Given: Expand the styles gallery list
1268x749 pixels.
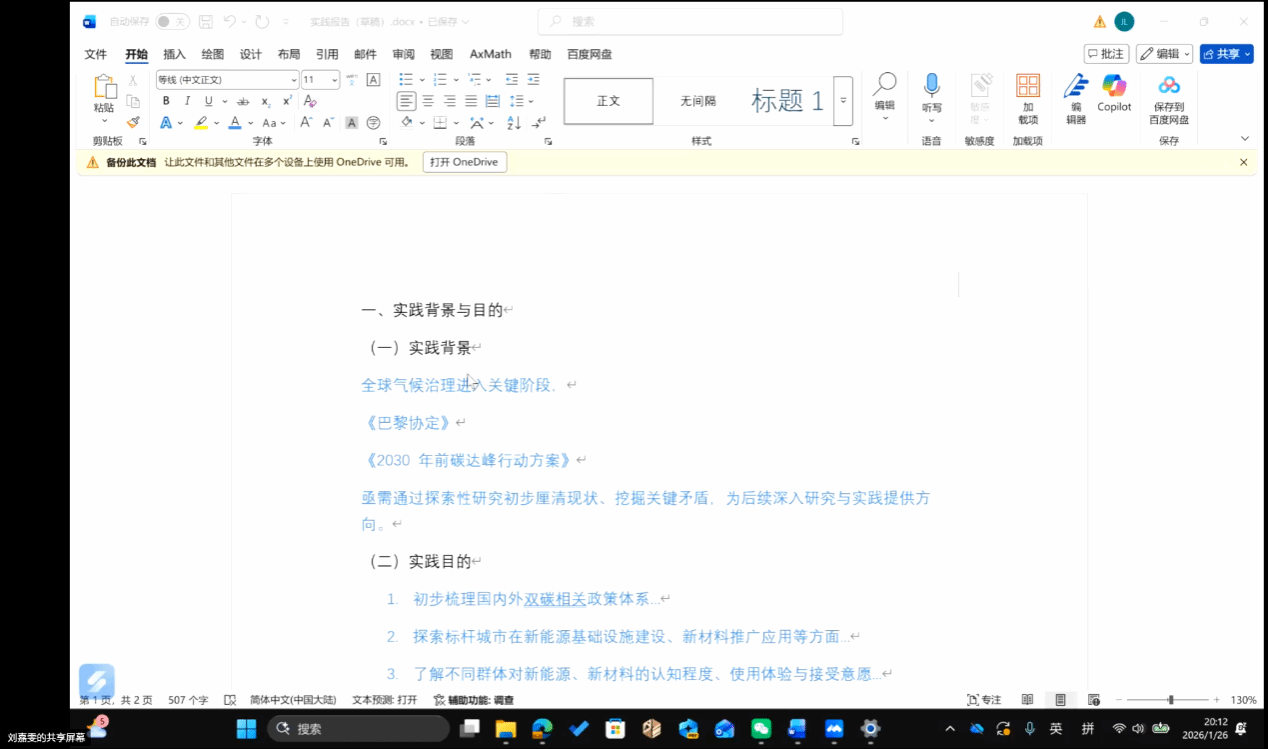Looking at the screenshot, I should (x=843, y=101).
